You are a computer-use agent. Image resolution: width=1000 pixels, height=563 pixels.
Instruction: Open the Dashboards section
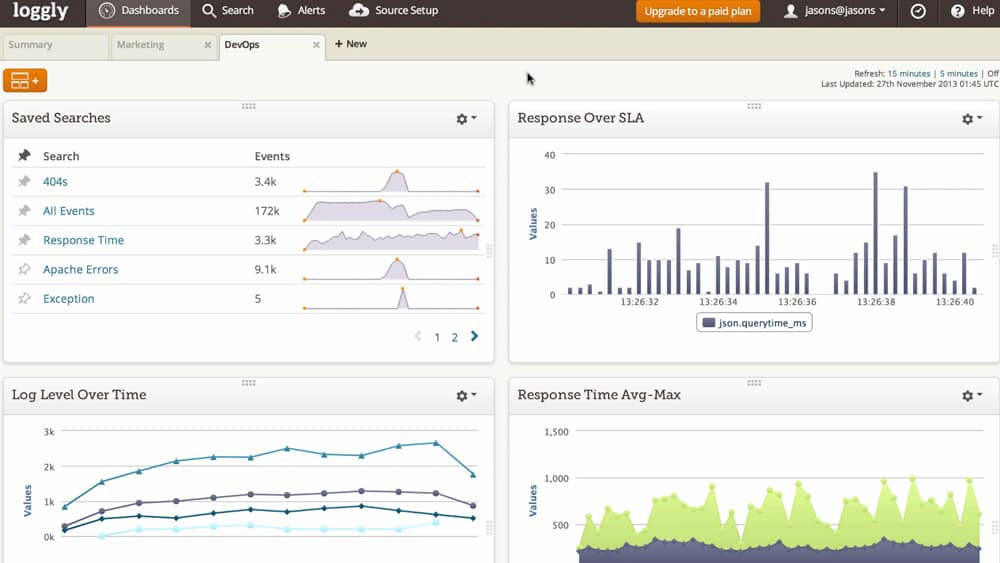pyautogui.click(x=138, y=11)
